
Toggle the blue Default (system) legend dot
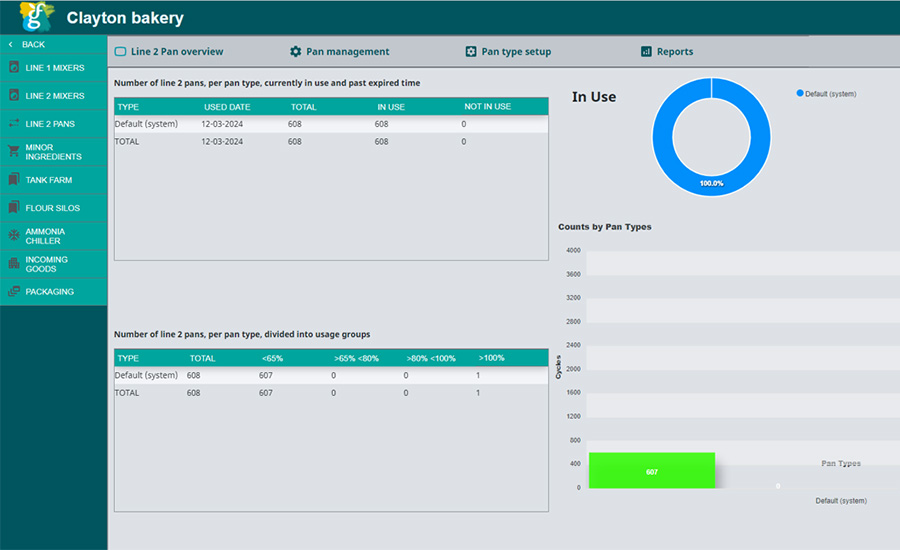point(800,93)
